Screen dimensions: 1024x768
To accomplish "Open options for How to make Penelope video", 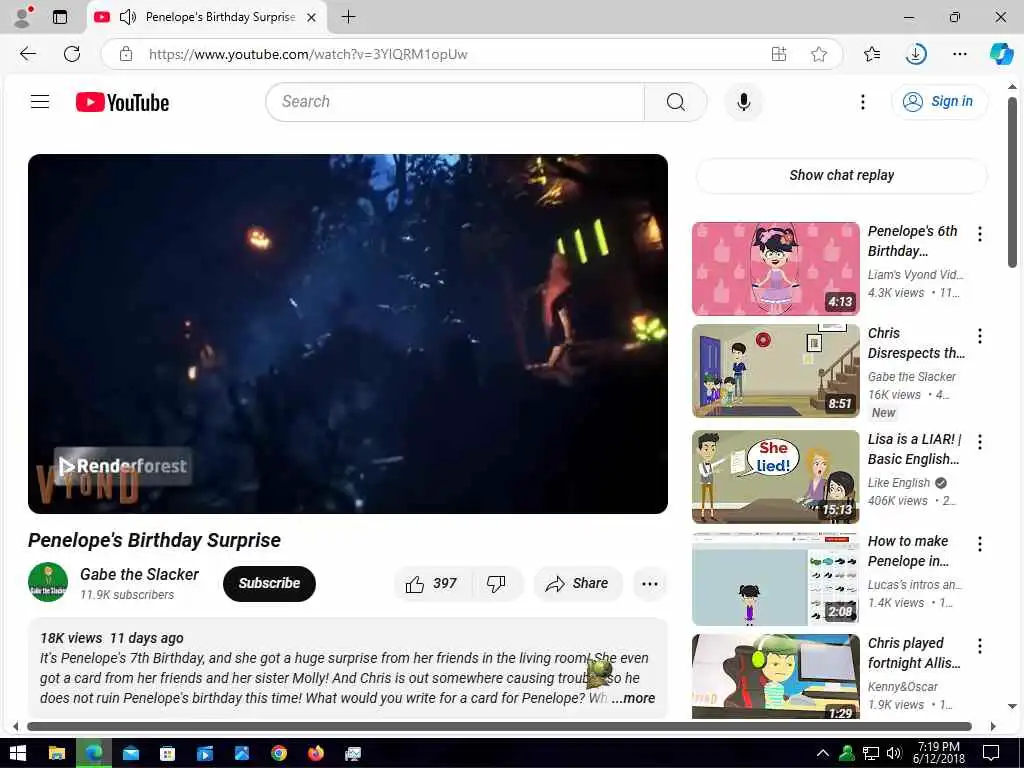I will coord(980,543).
